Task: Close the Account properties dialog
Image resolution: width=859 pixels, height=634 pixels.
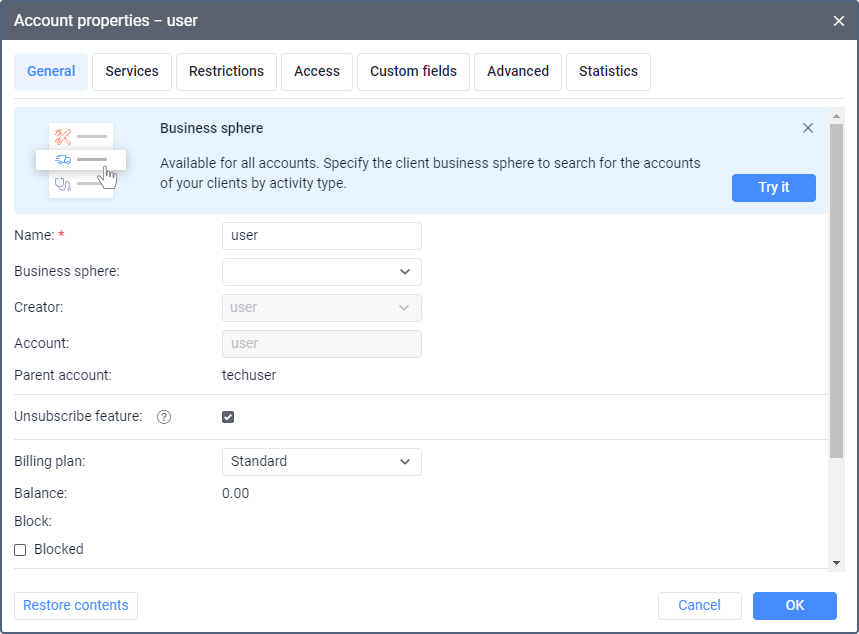Action: 839,20
